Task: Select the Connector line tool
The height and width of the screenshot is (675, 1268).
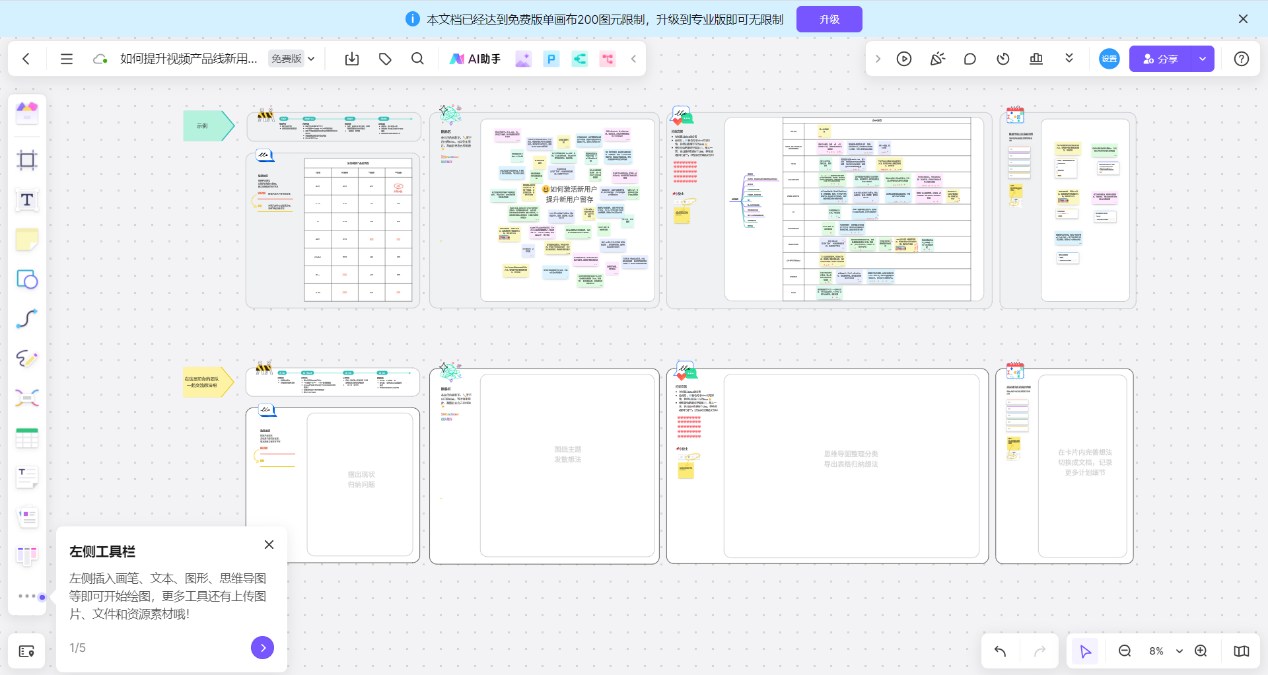Action: pos(27,319)
